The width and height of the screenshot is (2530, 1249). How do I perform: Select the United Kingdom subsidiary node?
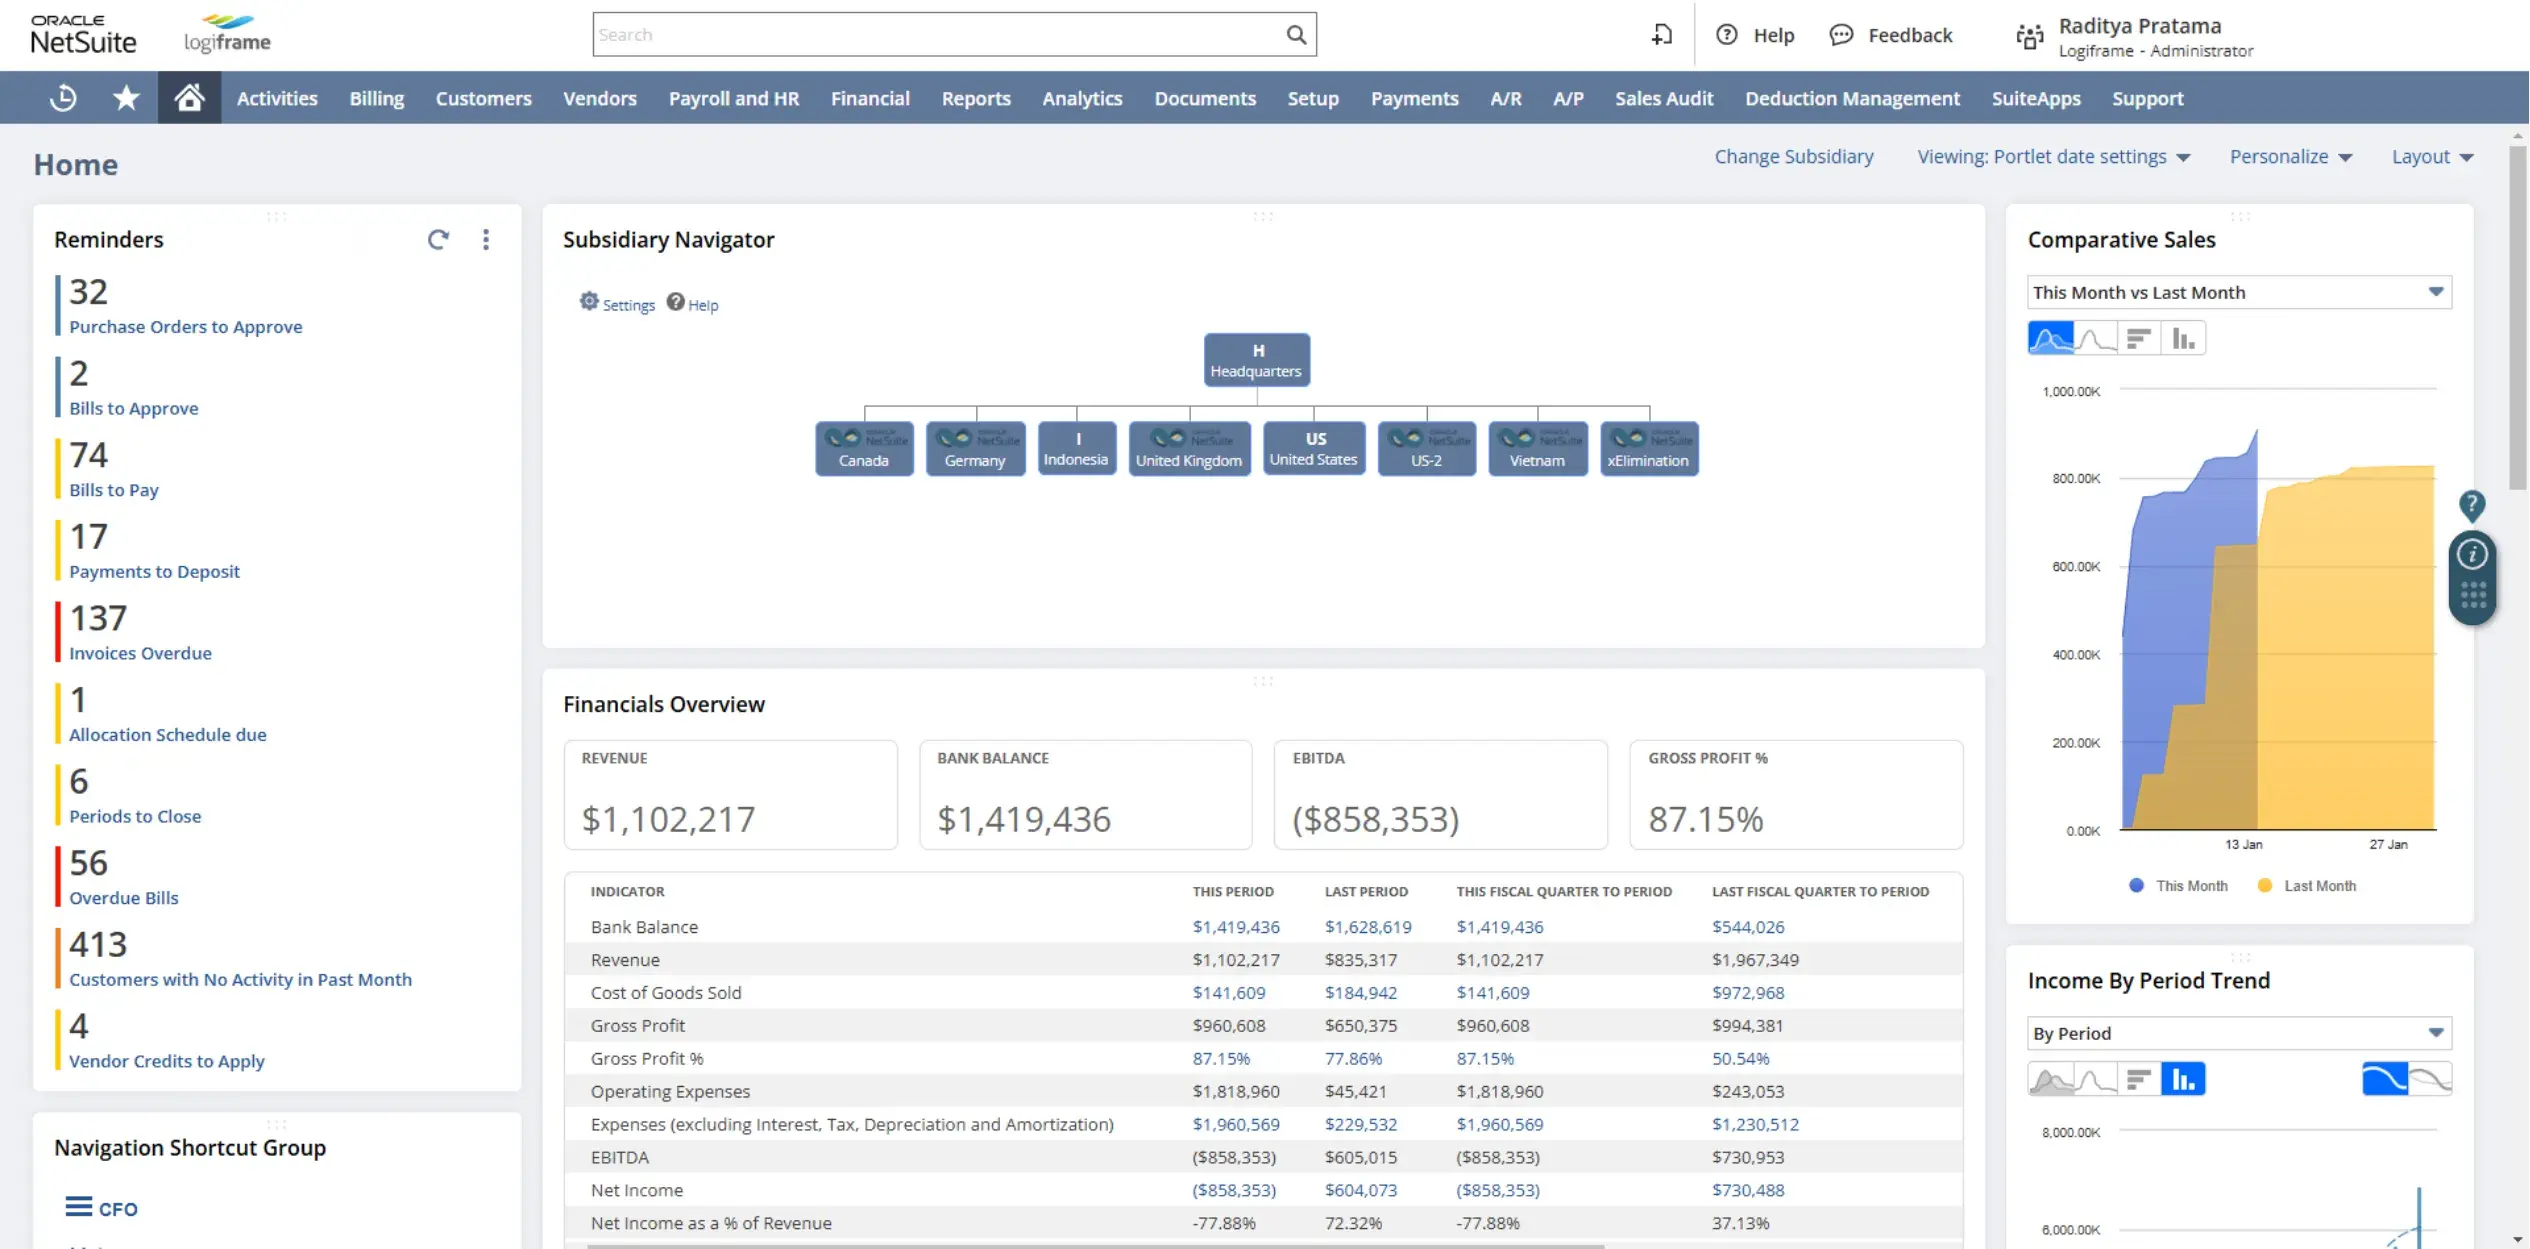[x=1189, y=448]
